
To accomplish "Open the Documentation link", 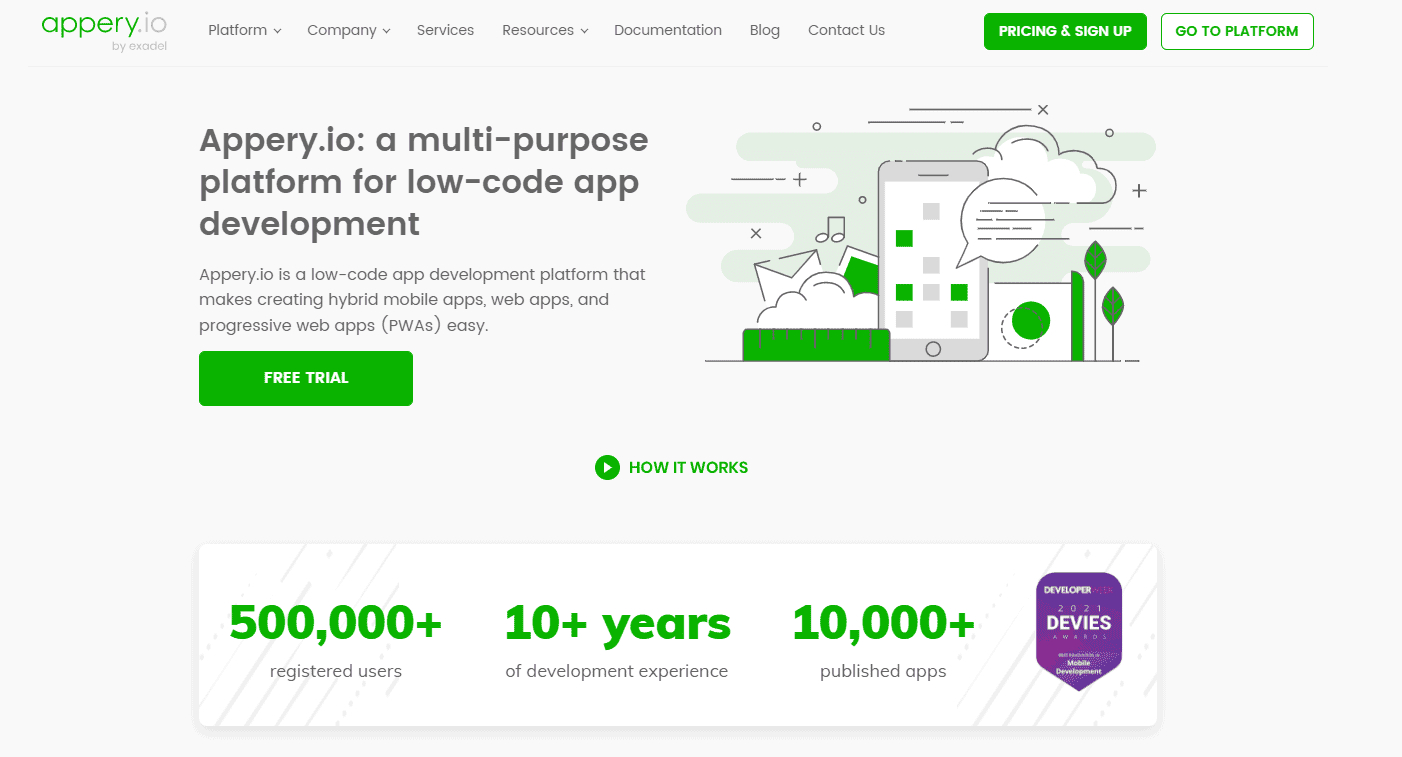I will point(668,30).
